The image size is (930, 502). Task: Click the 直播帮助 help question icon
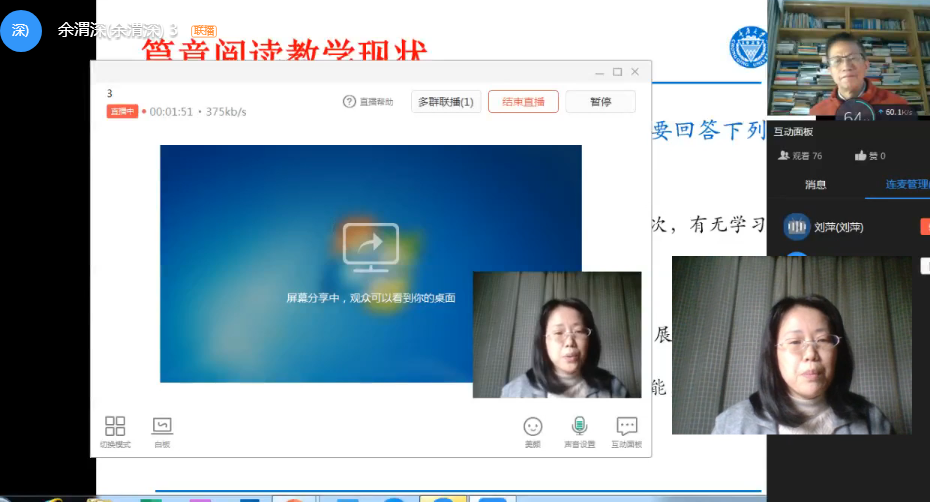click(349, 102)
